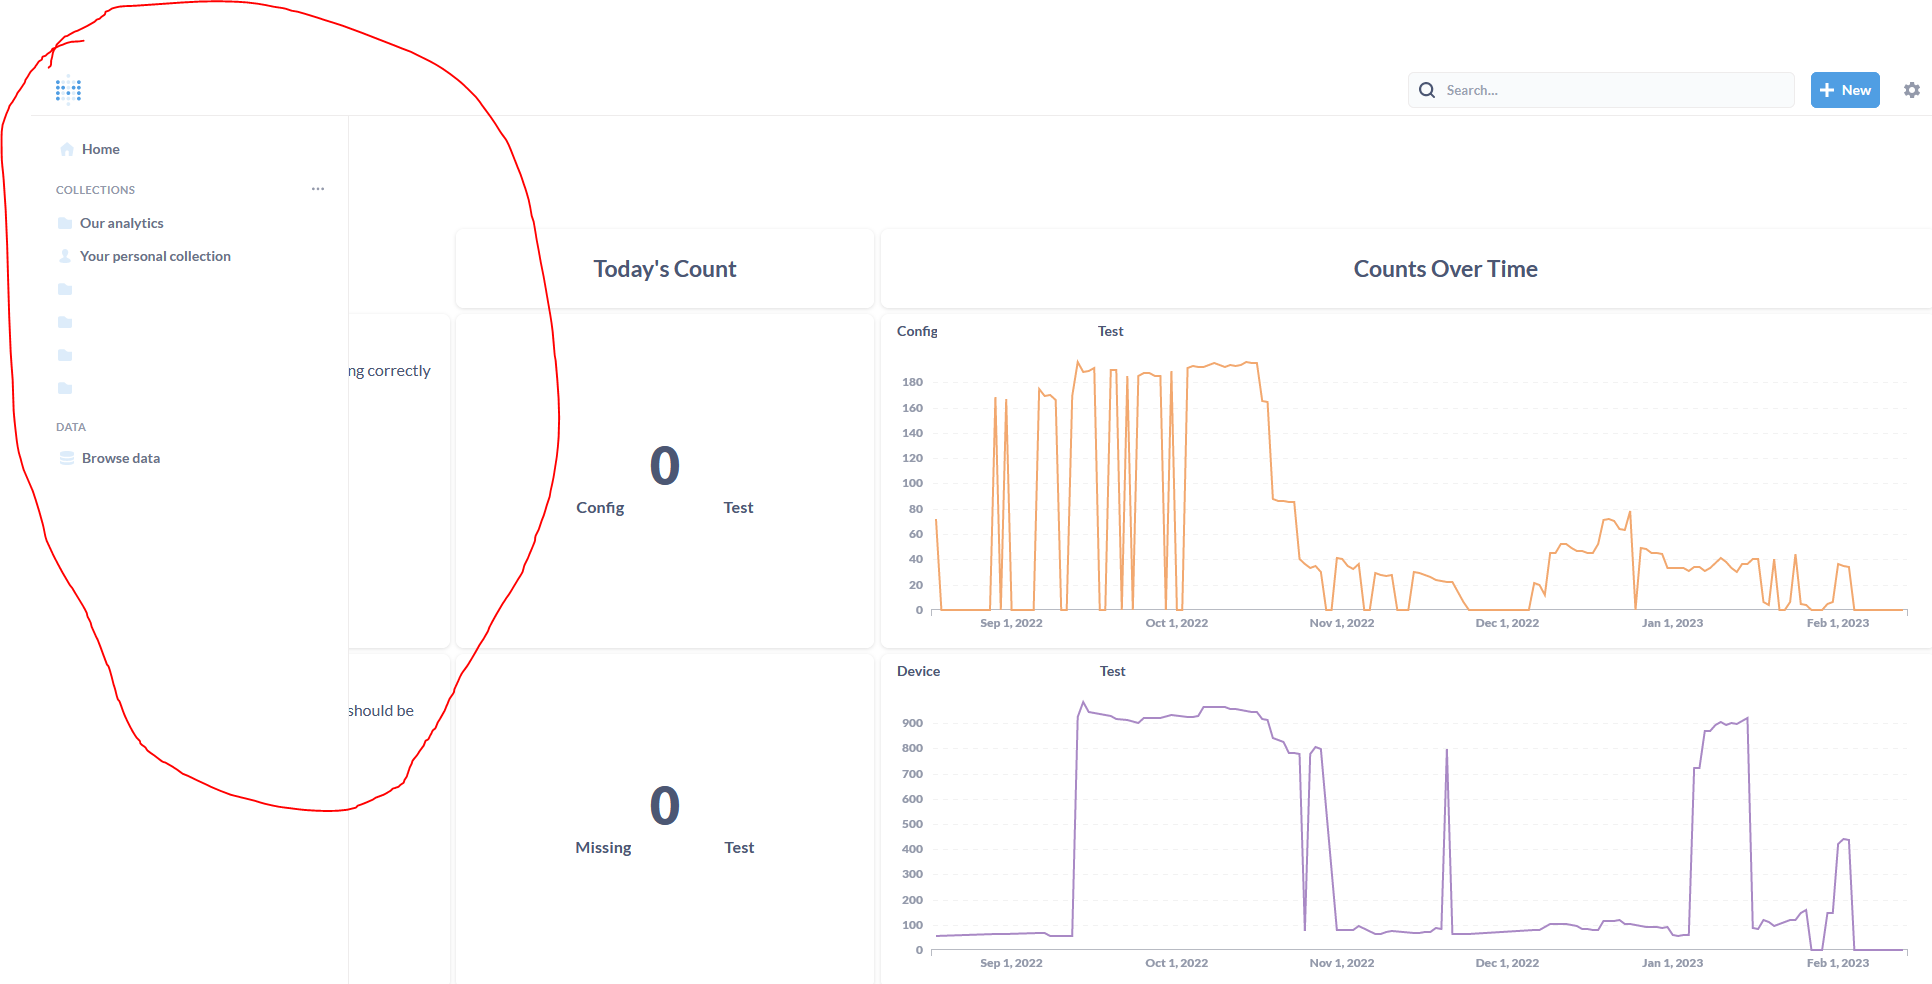Click the plus icon inside the New button
The width and height of the screenshot is (1932, 984).
tap(1827, 89)
